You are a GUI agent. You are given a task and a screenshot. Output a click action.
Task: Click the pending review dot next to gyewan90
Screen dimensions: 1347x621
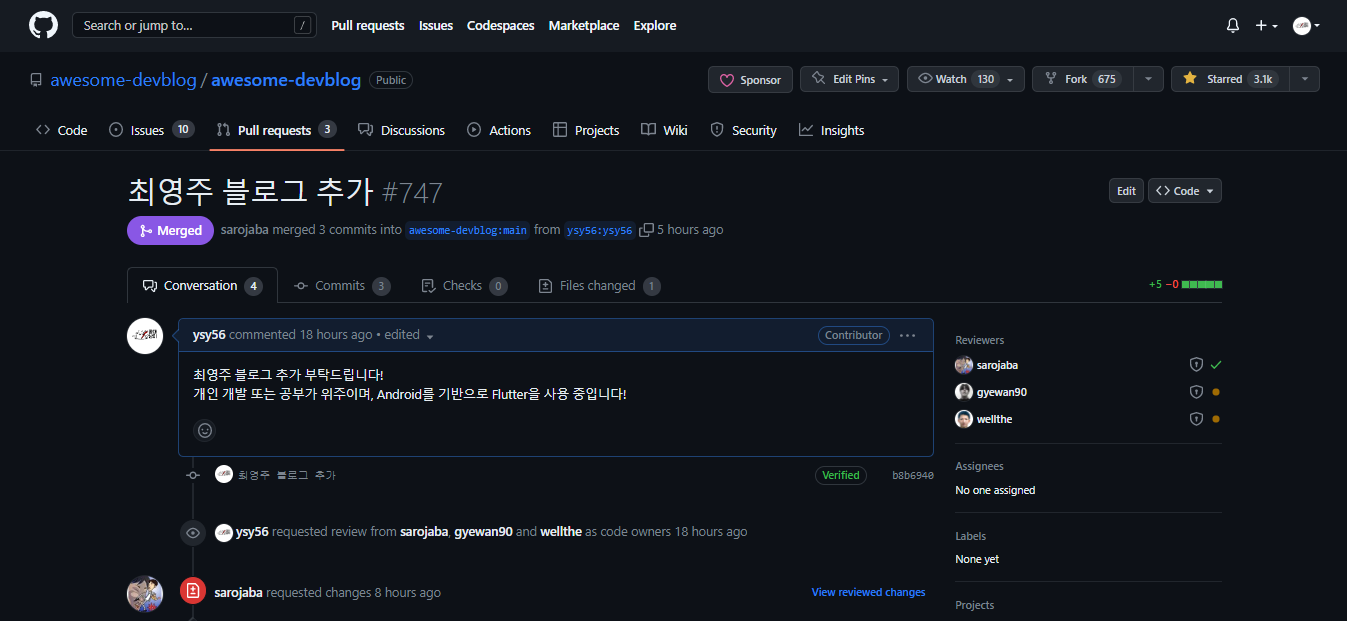[x=1216, y=392]
